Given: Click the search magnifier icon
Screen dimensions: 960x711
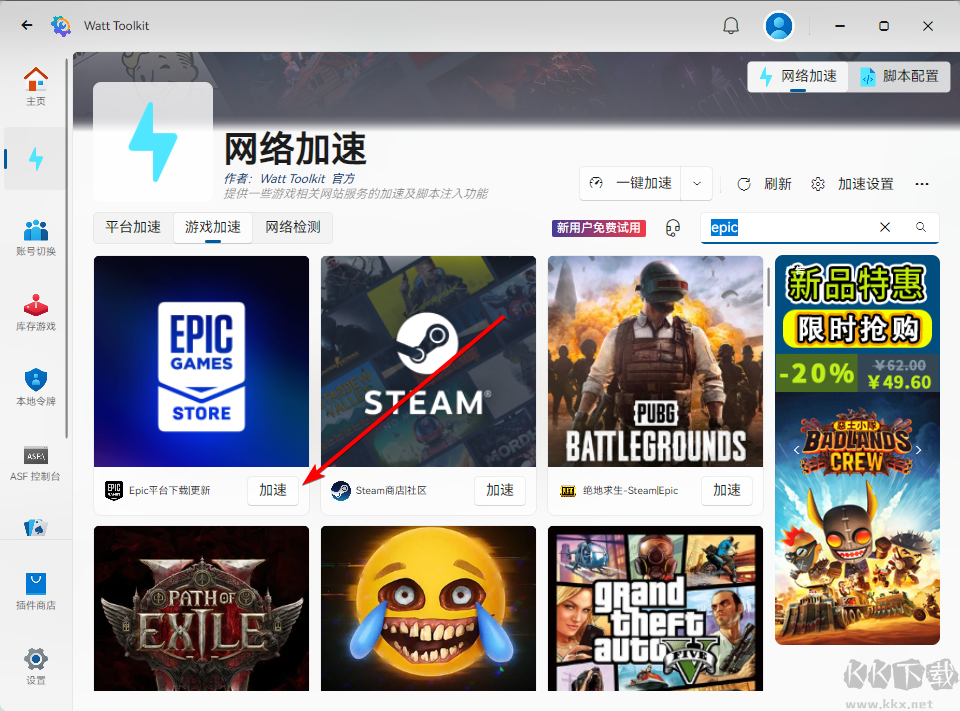Looking at the screenshot, I should pos(920,227).
